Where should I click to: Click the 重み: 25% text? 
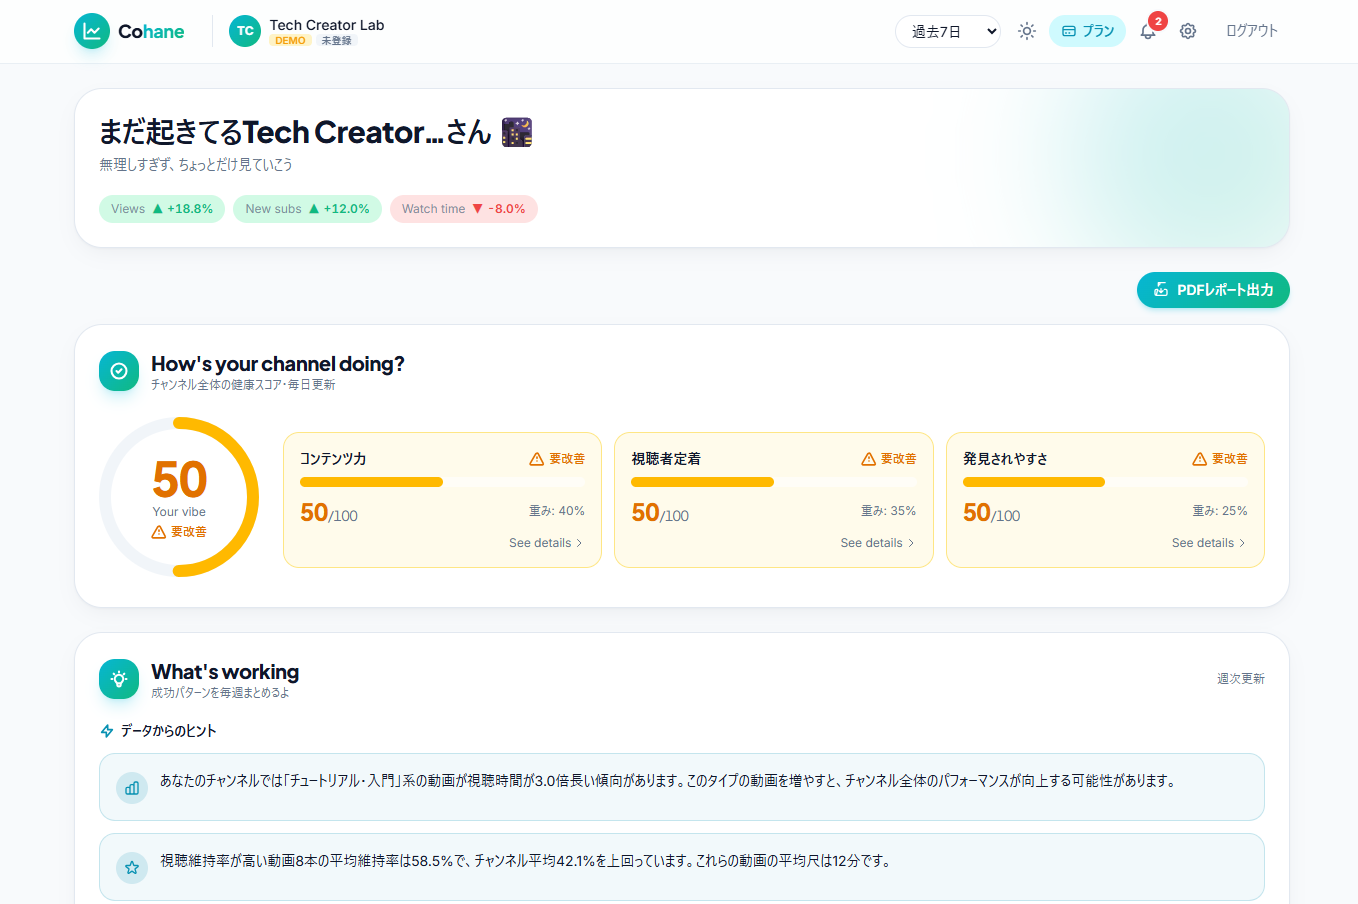(1220, 511)
